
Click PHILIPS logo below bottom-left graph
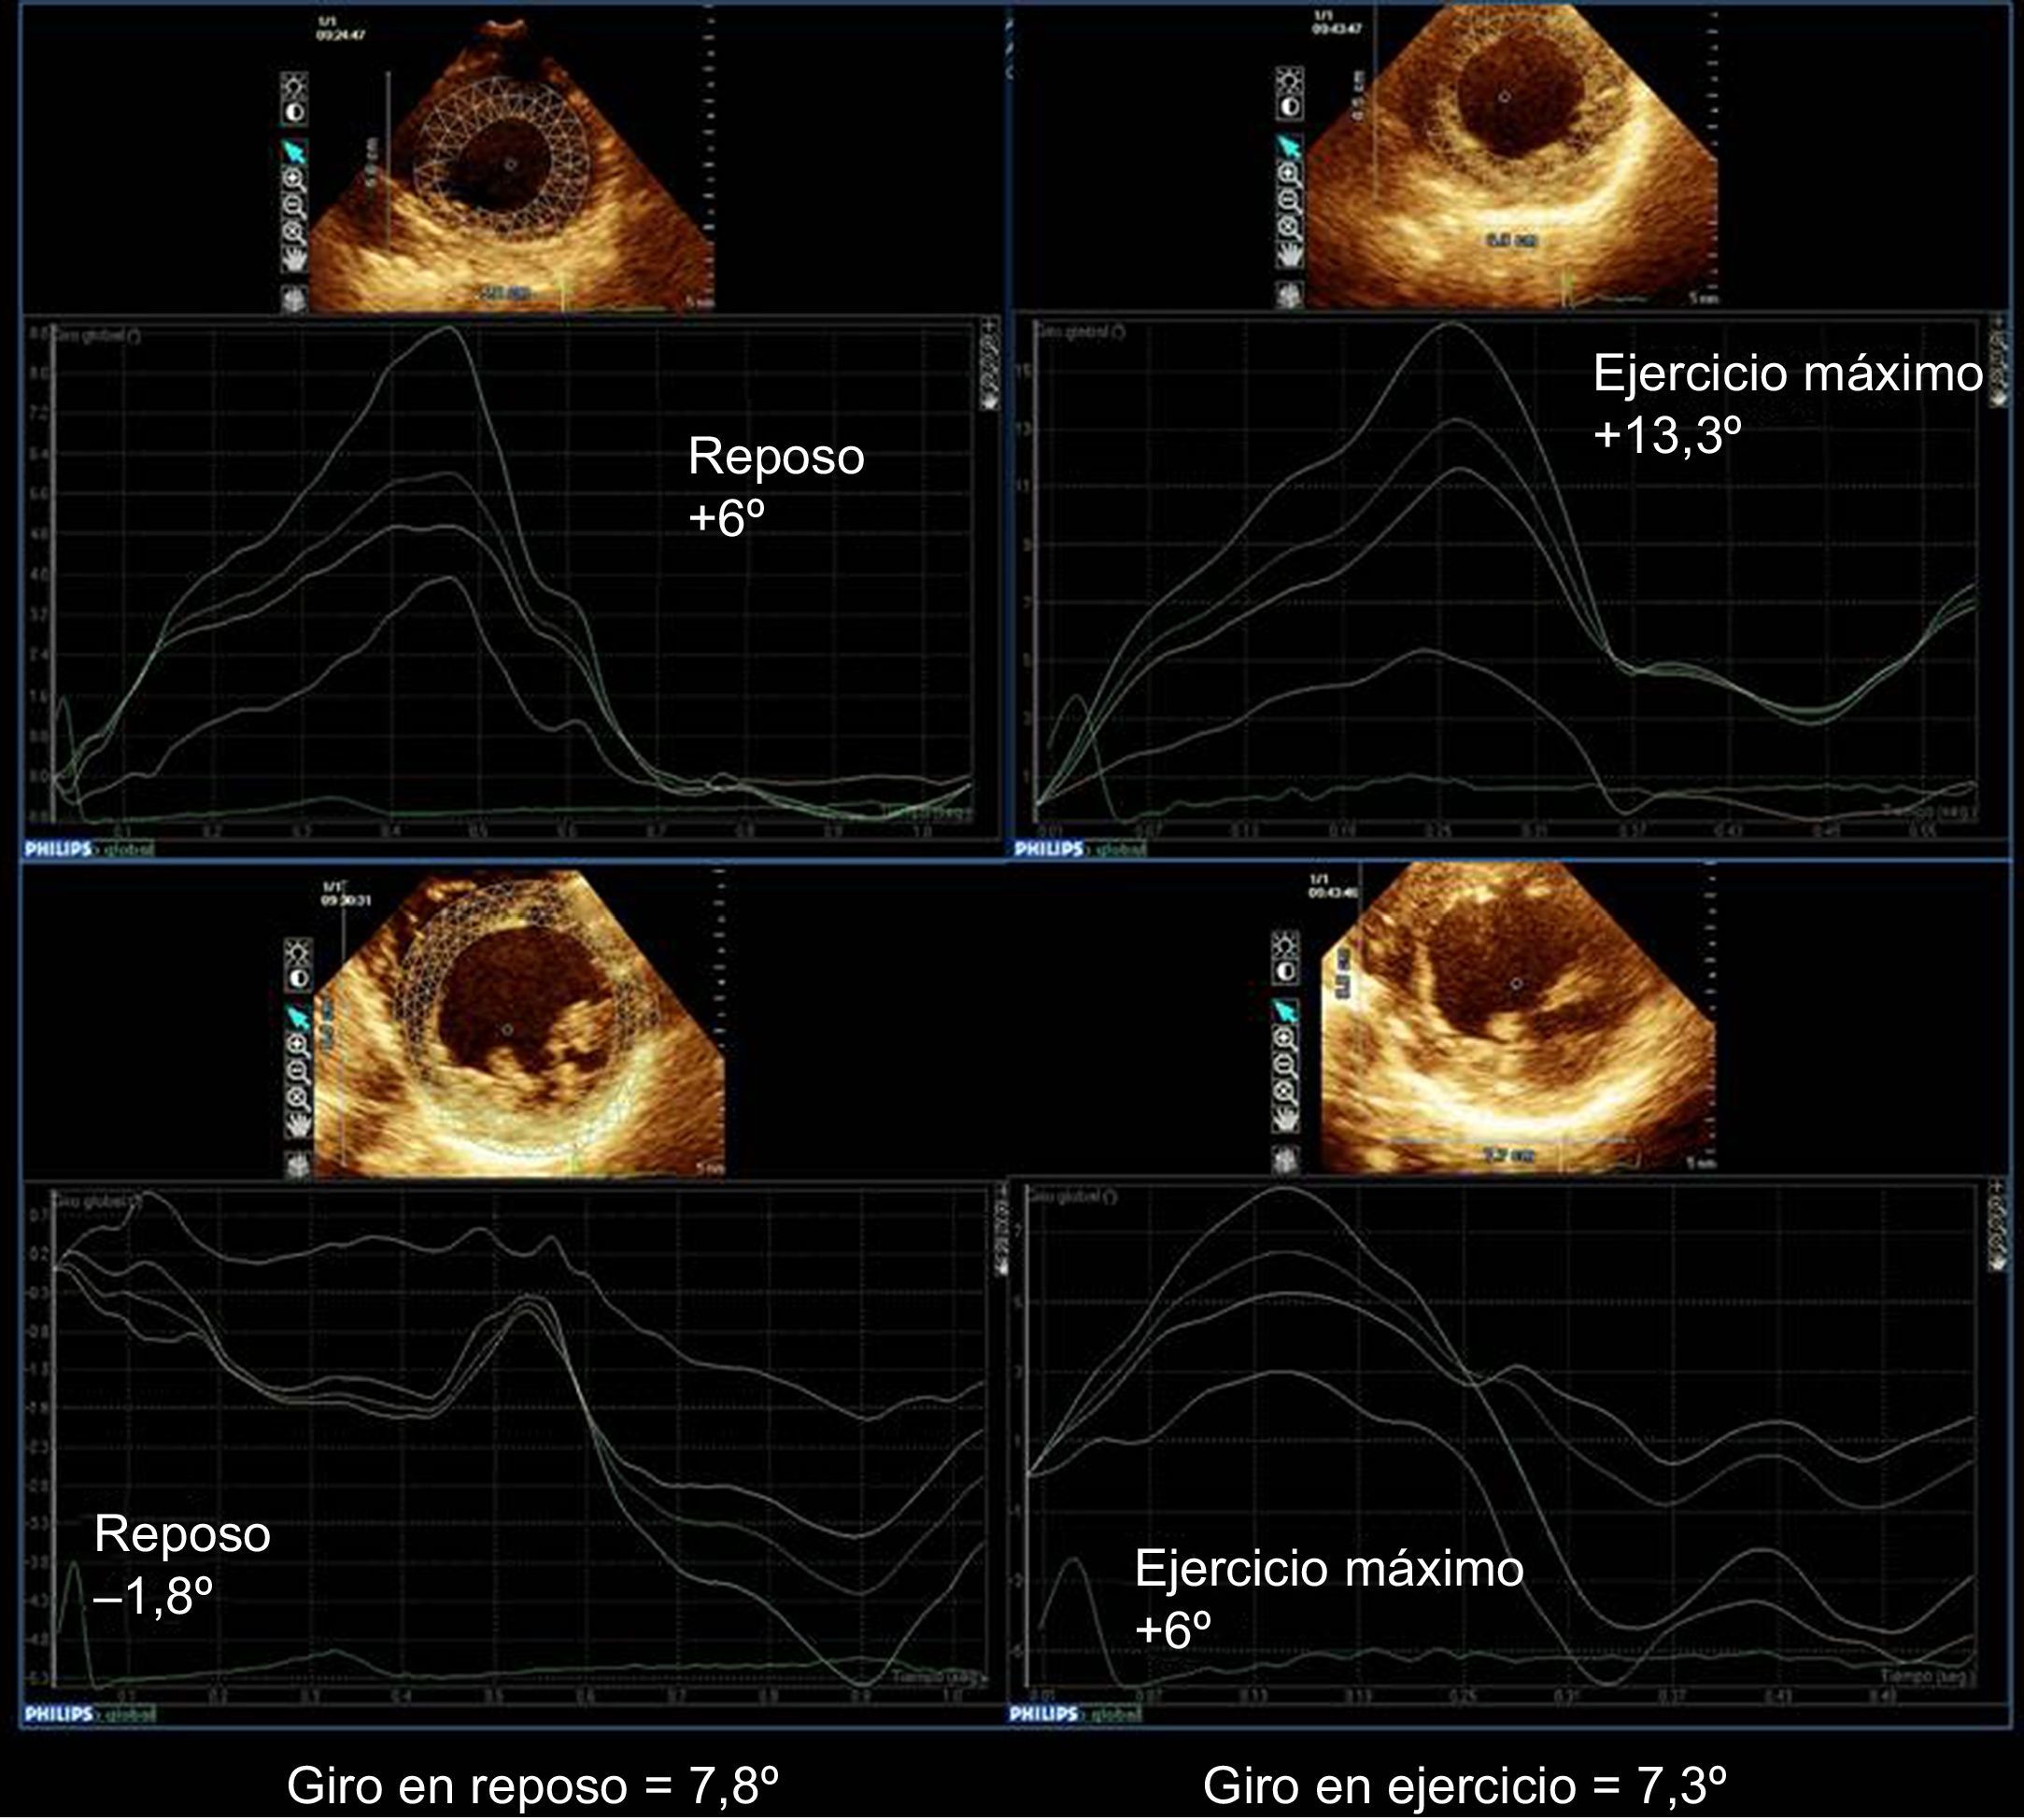(x=58, y=1714)
